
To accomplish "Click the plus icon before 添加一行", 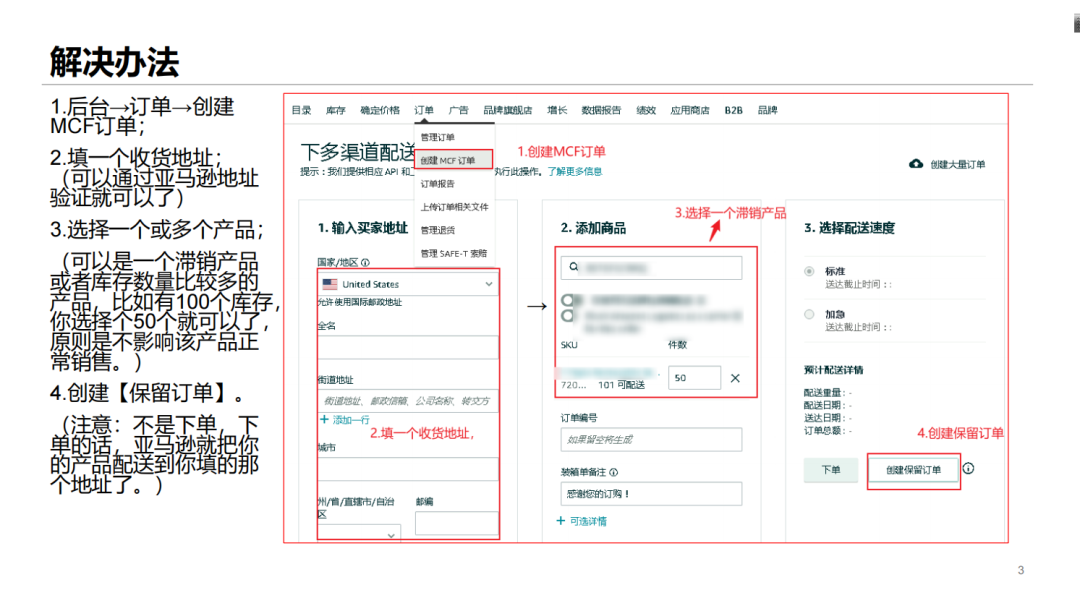I will click(324, 420).
